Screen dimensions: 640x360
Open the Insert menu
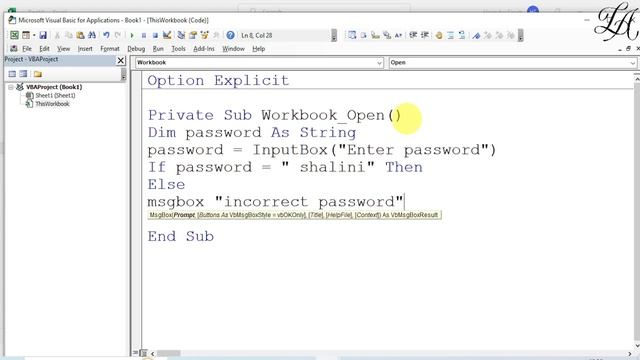pyautogui.click(x=85, y=49)
